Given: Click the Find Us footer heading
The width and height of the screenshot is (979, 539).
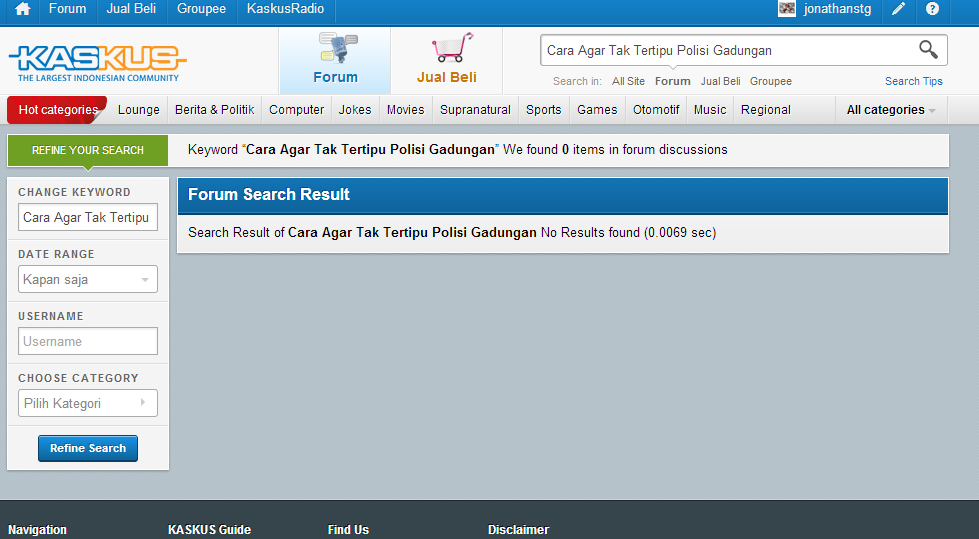Looking at the screenshot, I should 348,530.
